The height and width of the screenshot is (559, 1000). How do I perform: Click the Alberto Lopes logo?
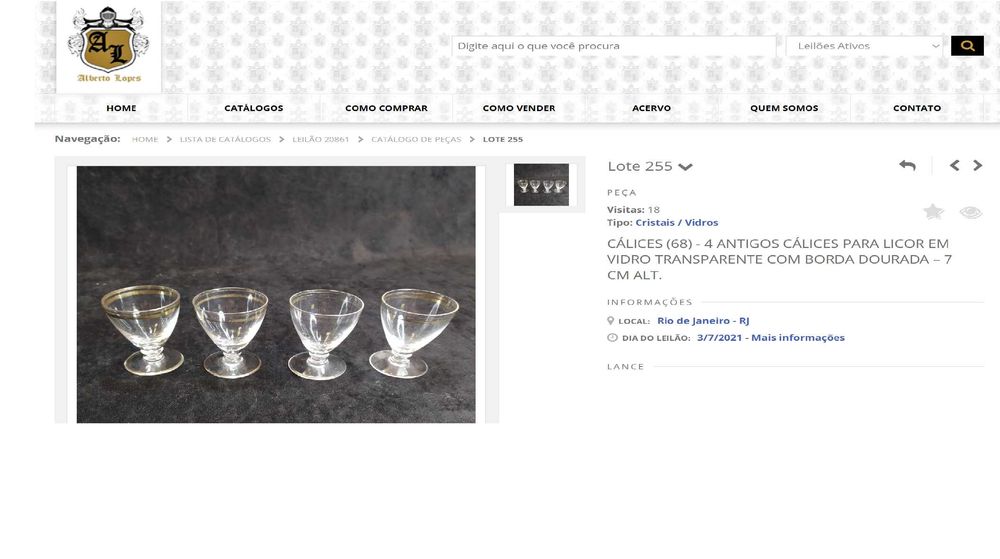pos(108,47)
